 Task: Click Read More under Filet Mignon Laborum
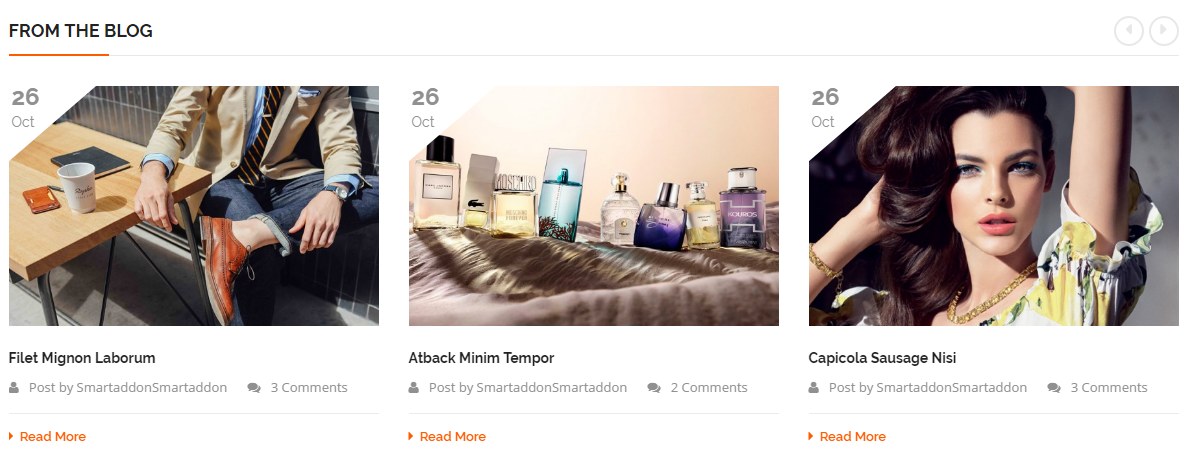(52, 436)
